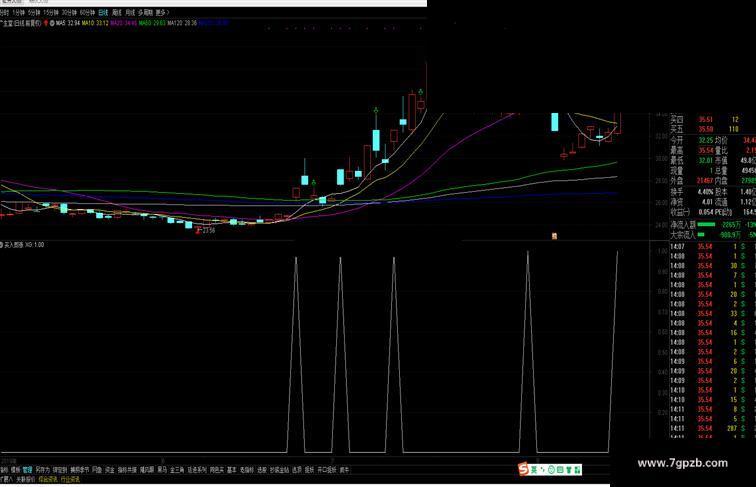Viewport: 756px width, 487px height.
Task: Switch to the 30分钟 period tab
Action: [x=69, y=13]
